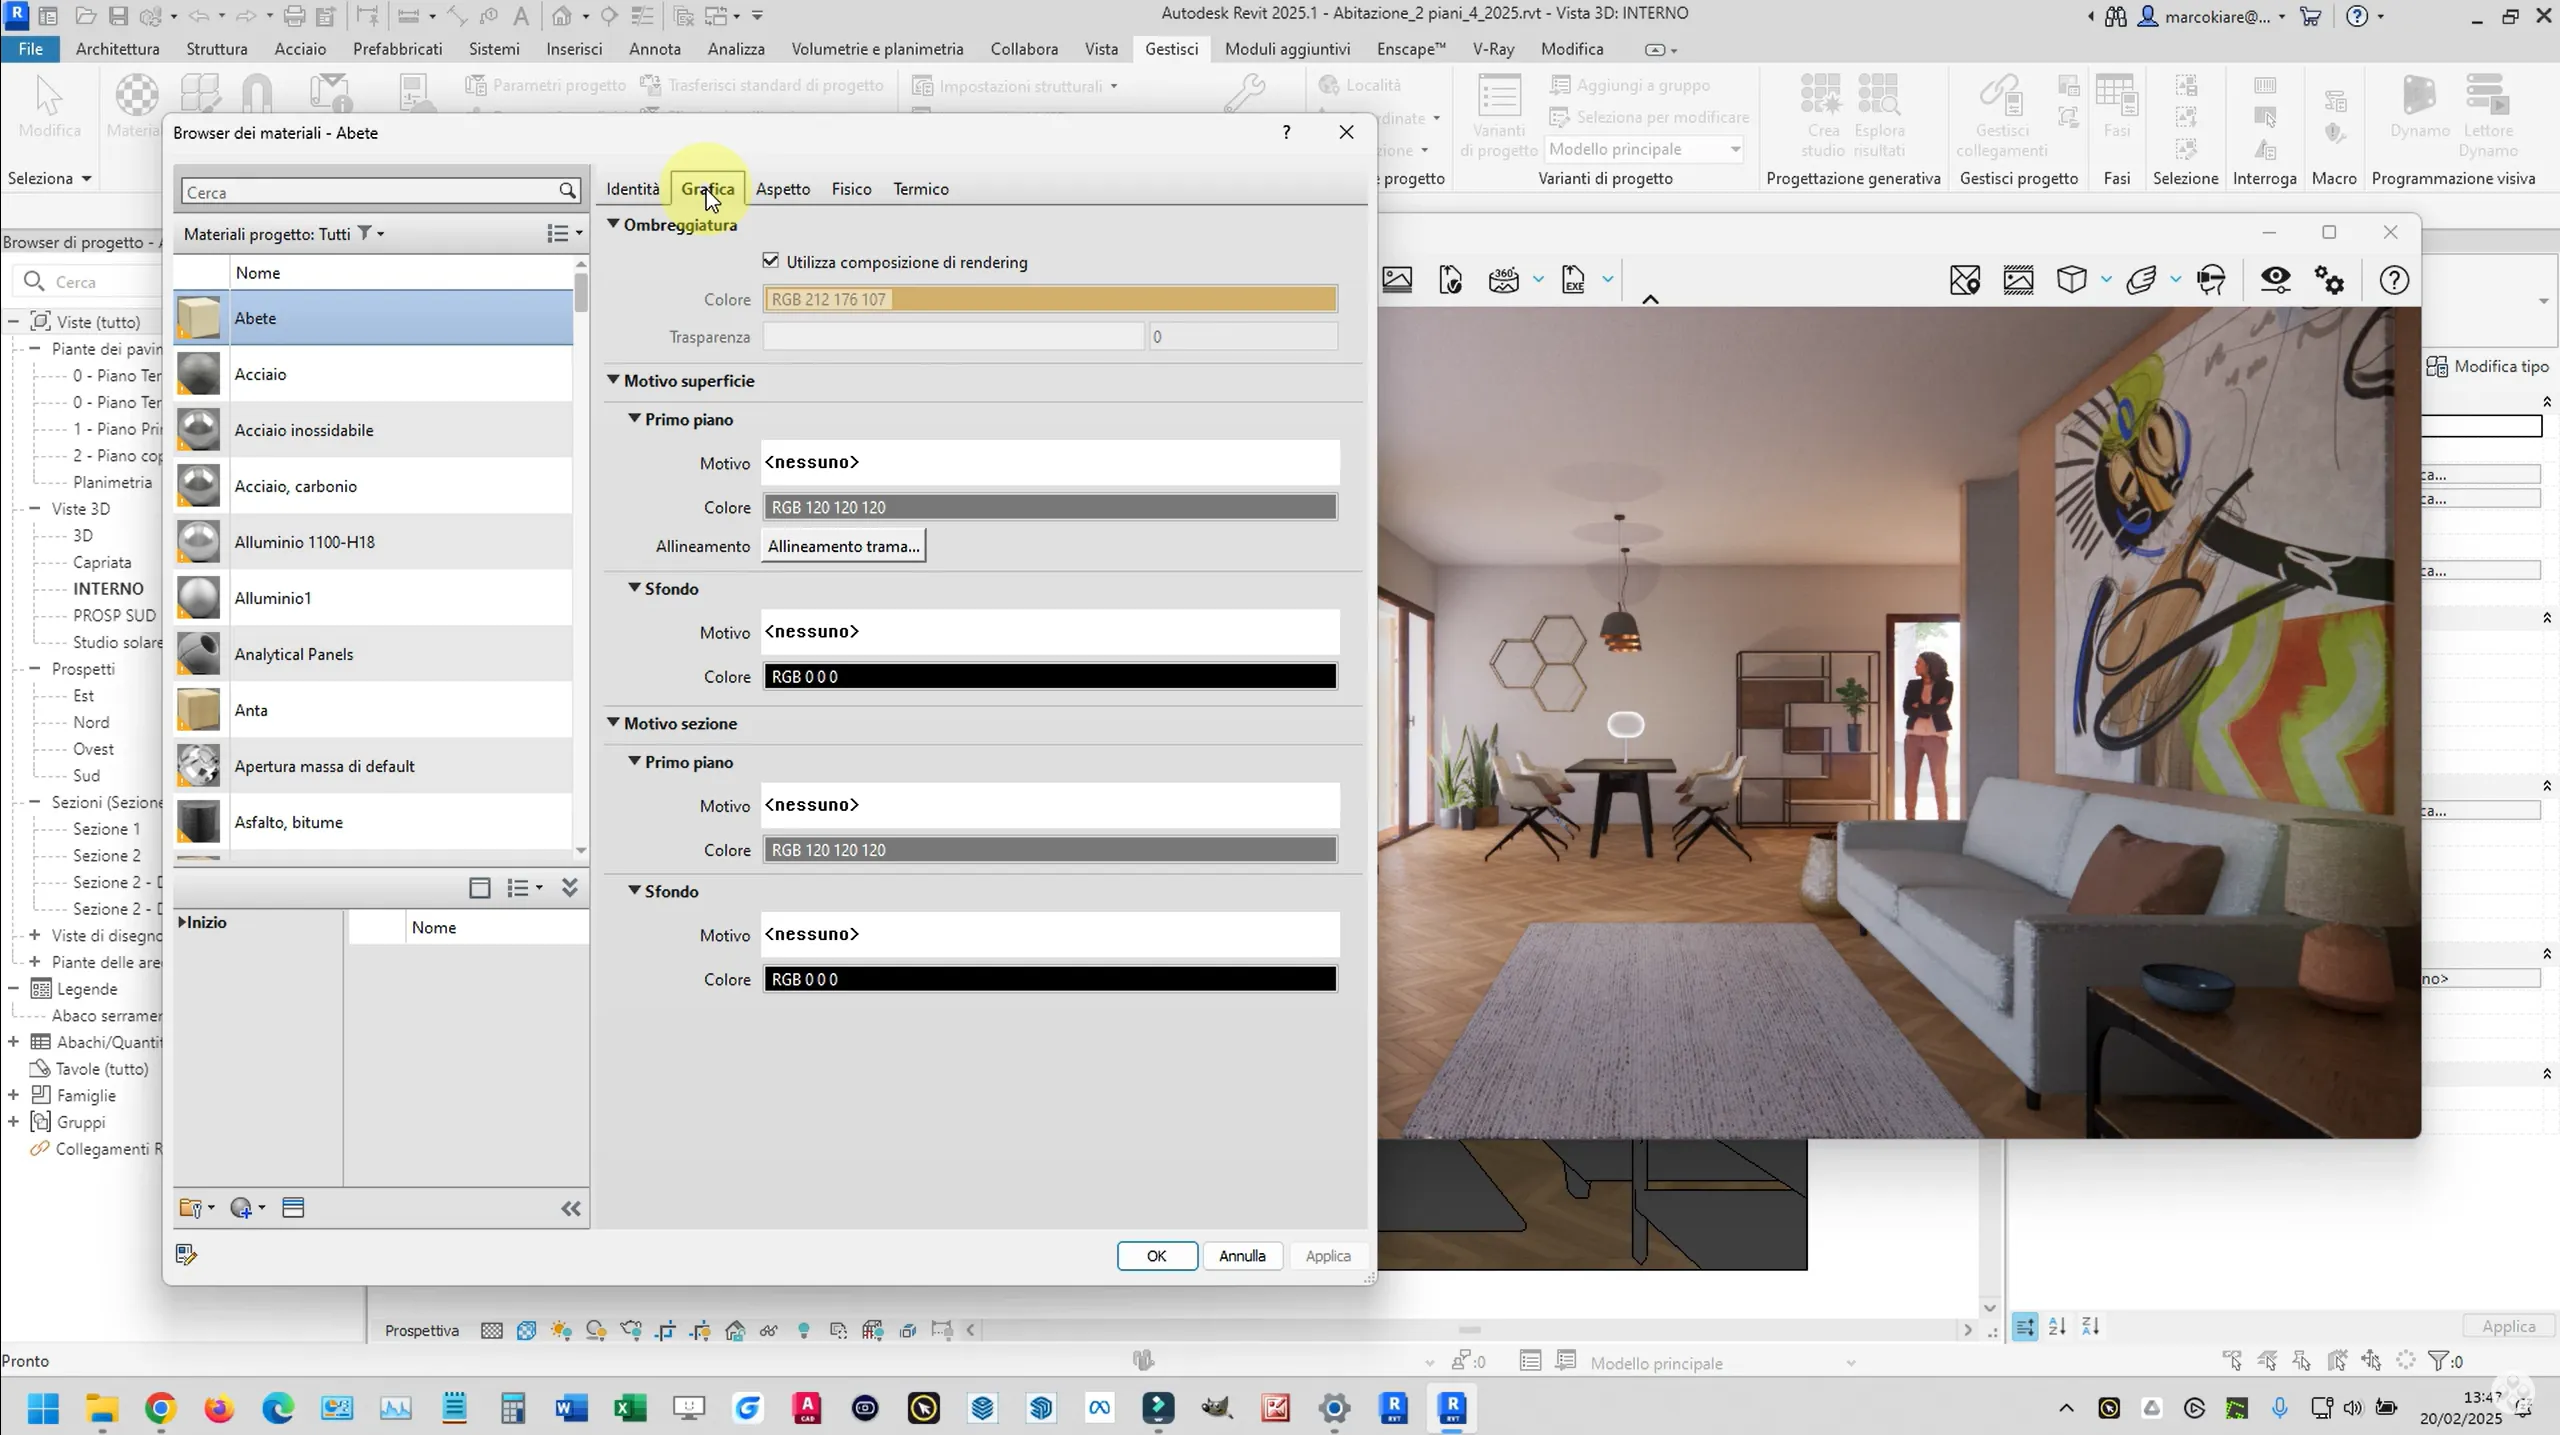
Task: Click the Enscape settings gear icon
Action: point(2330,281)
